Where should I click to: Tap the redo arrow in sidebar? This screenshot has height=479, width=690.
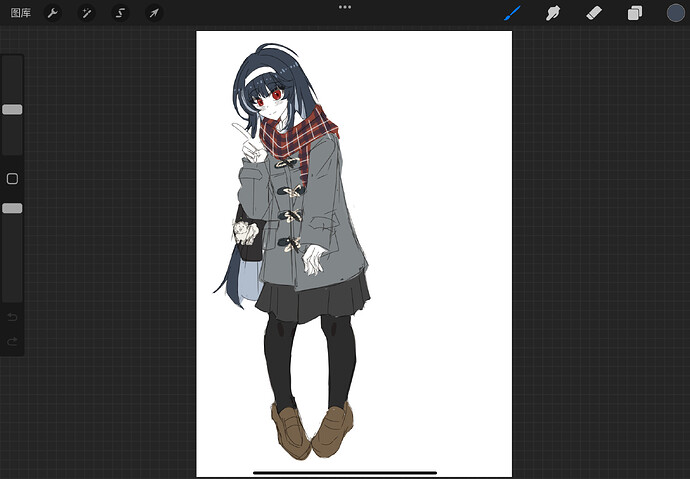(12, 341)
